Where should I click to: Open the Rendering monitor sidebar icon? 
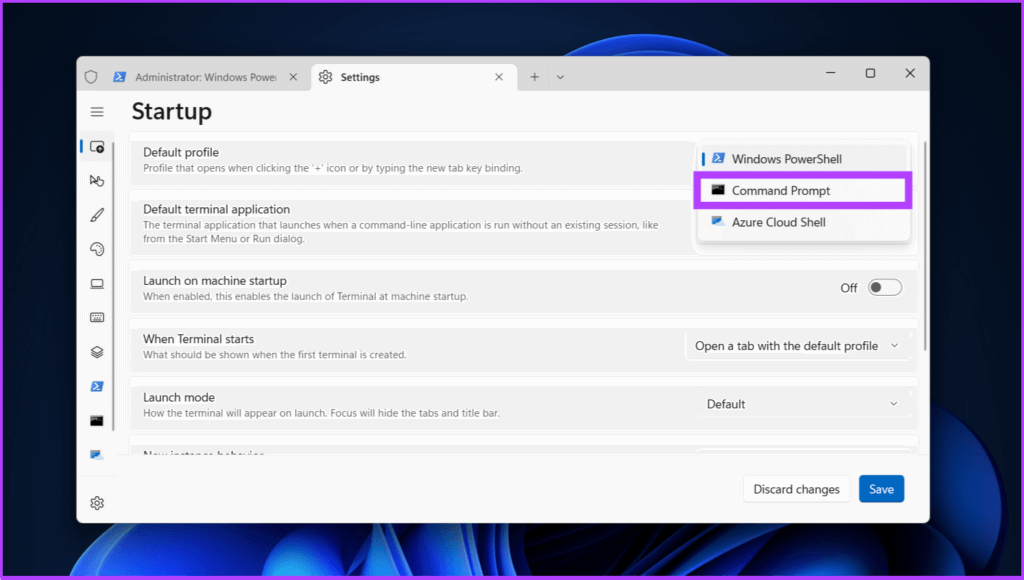click(x=97, y=283)
